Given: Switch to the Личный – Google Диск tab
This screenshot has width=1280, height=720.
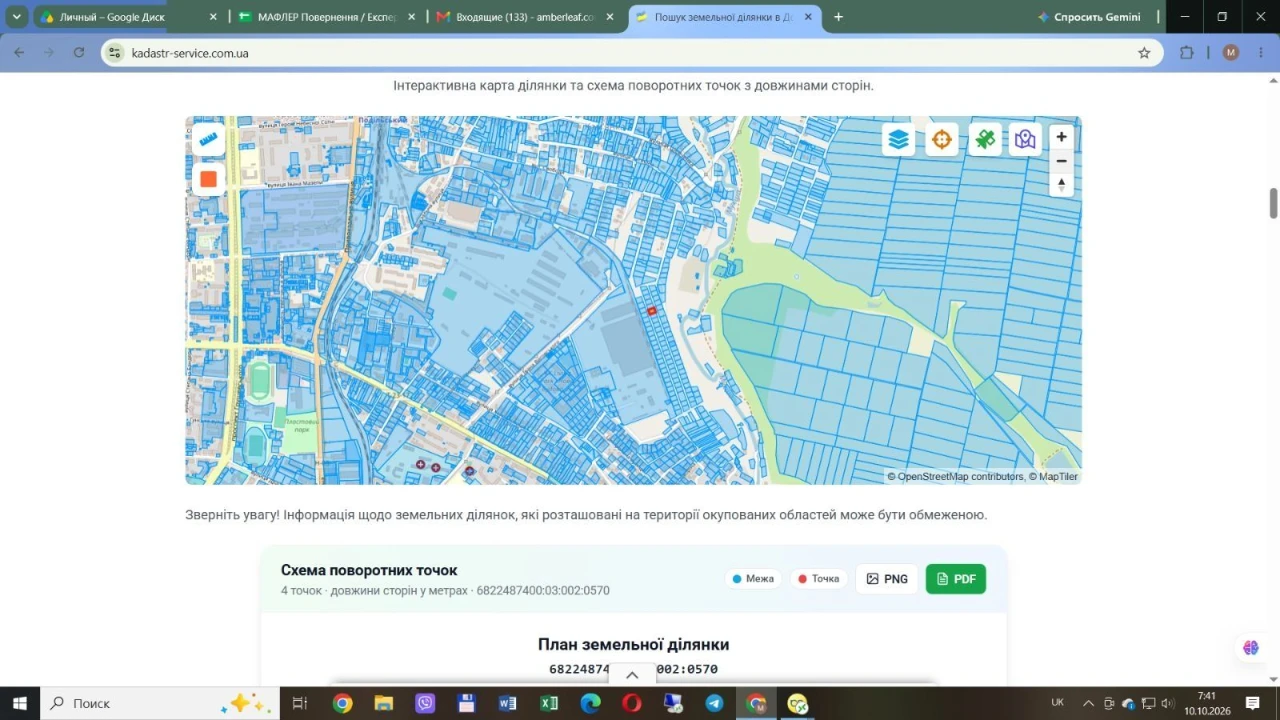Looking at the screenshot, I should coord(129,17).
